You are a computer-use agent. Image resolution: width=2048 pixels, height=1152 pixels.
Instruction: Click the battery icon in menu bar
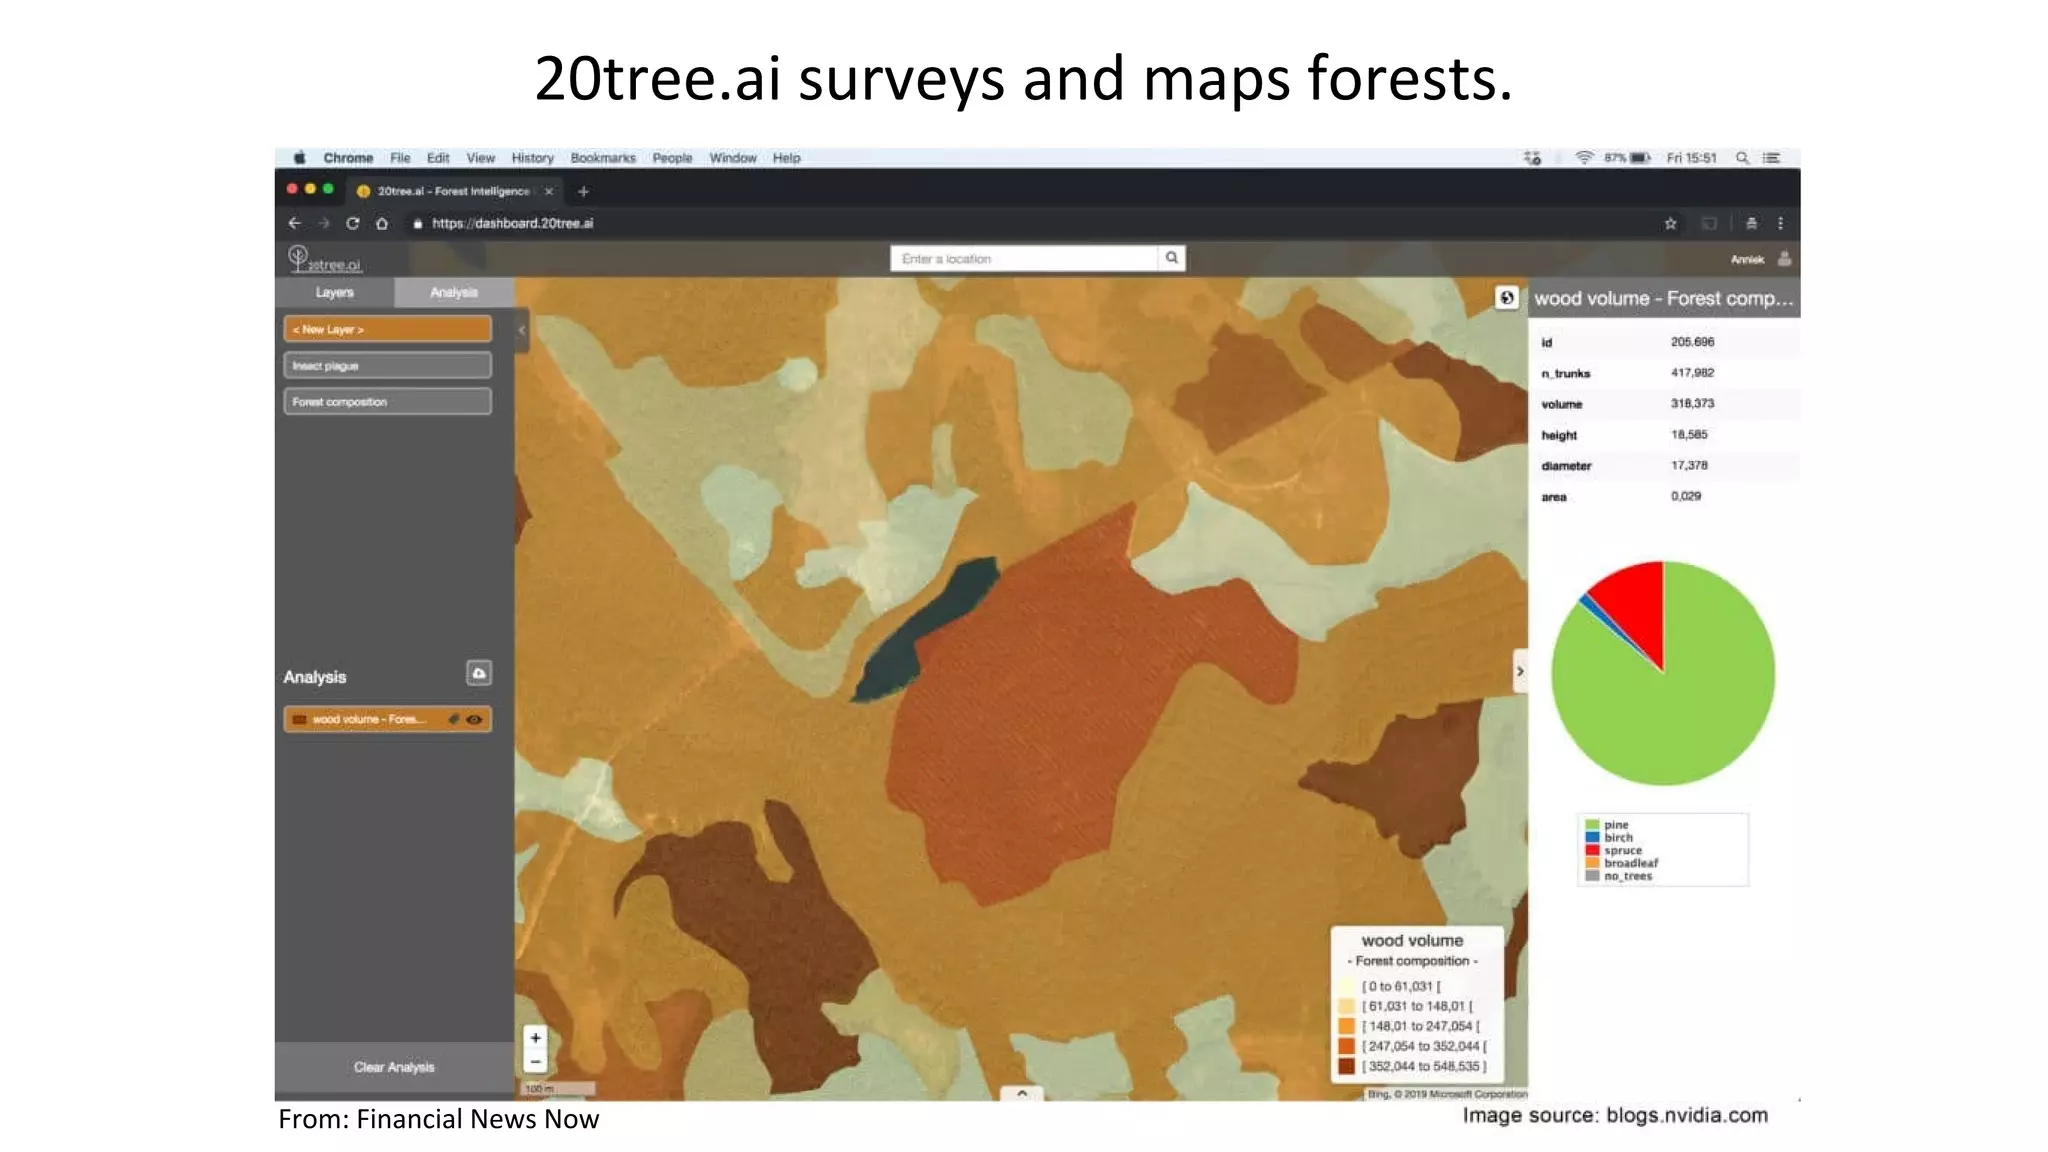click(1640, 158)
